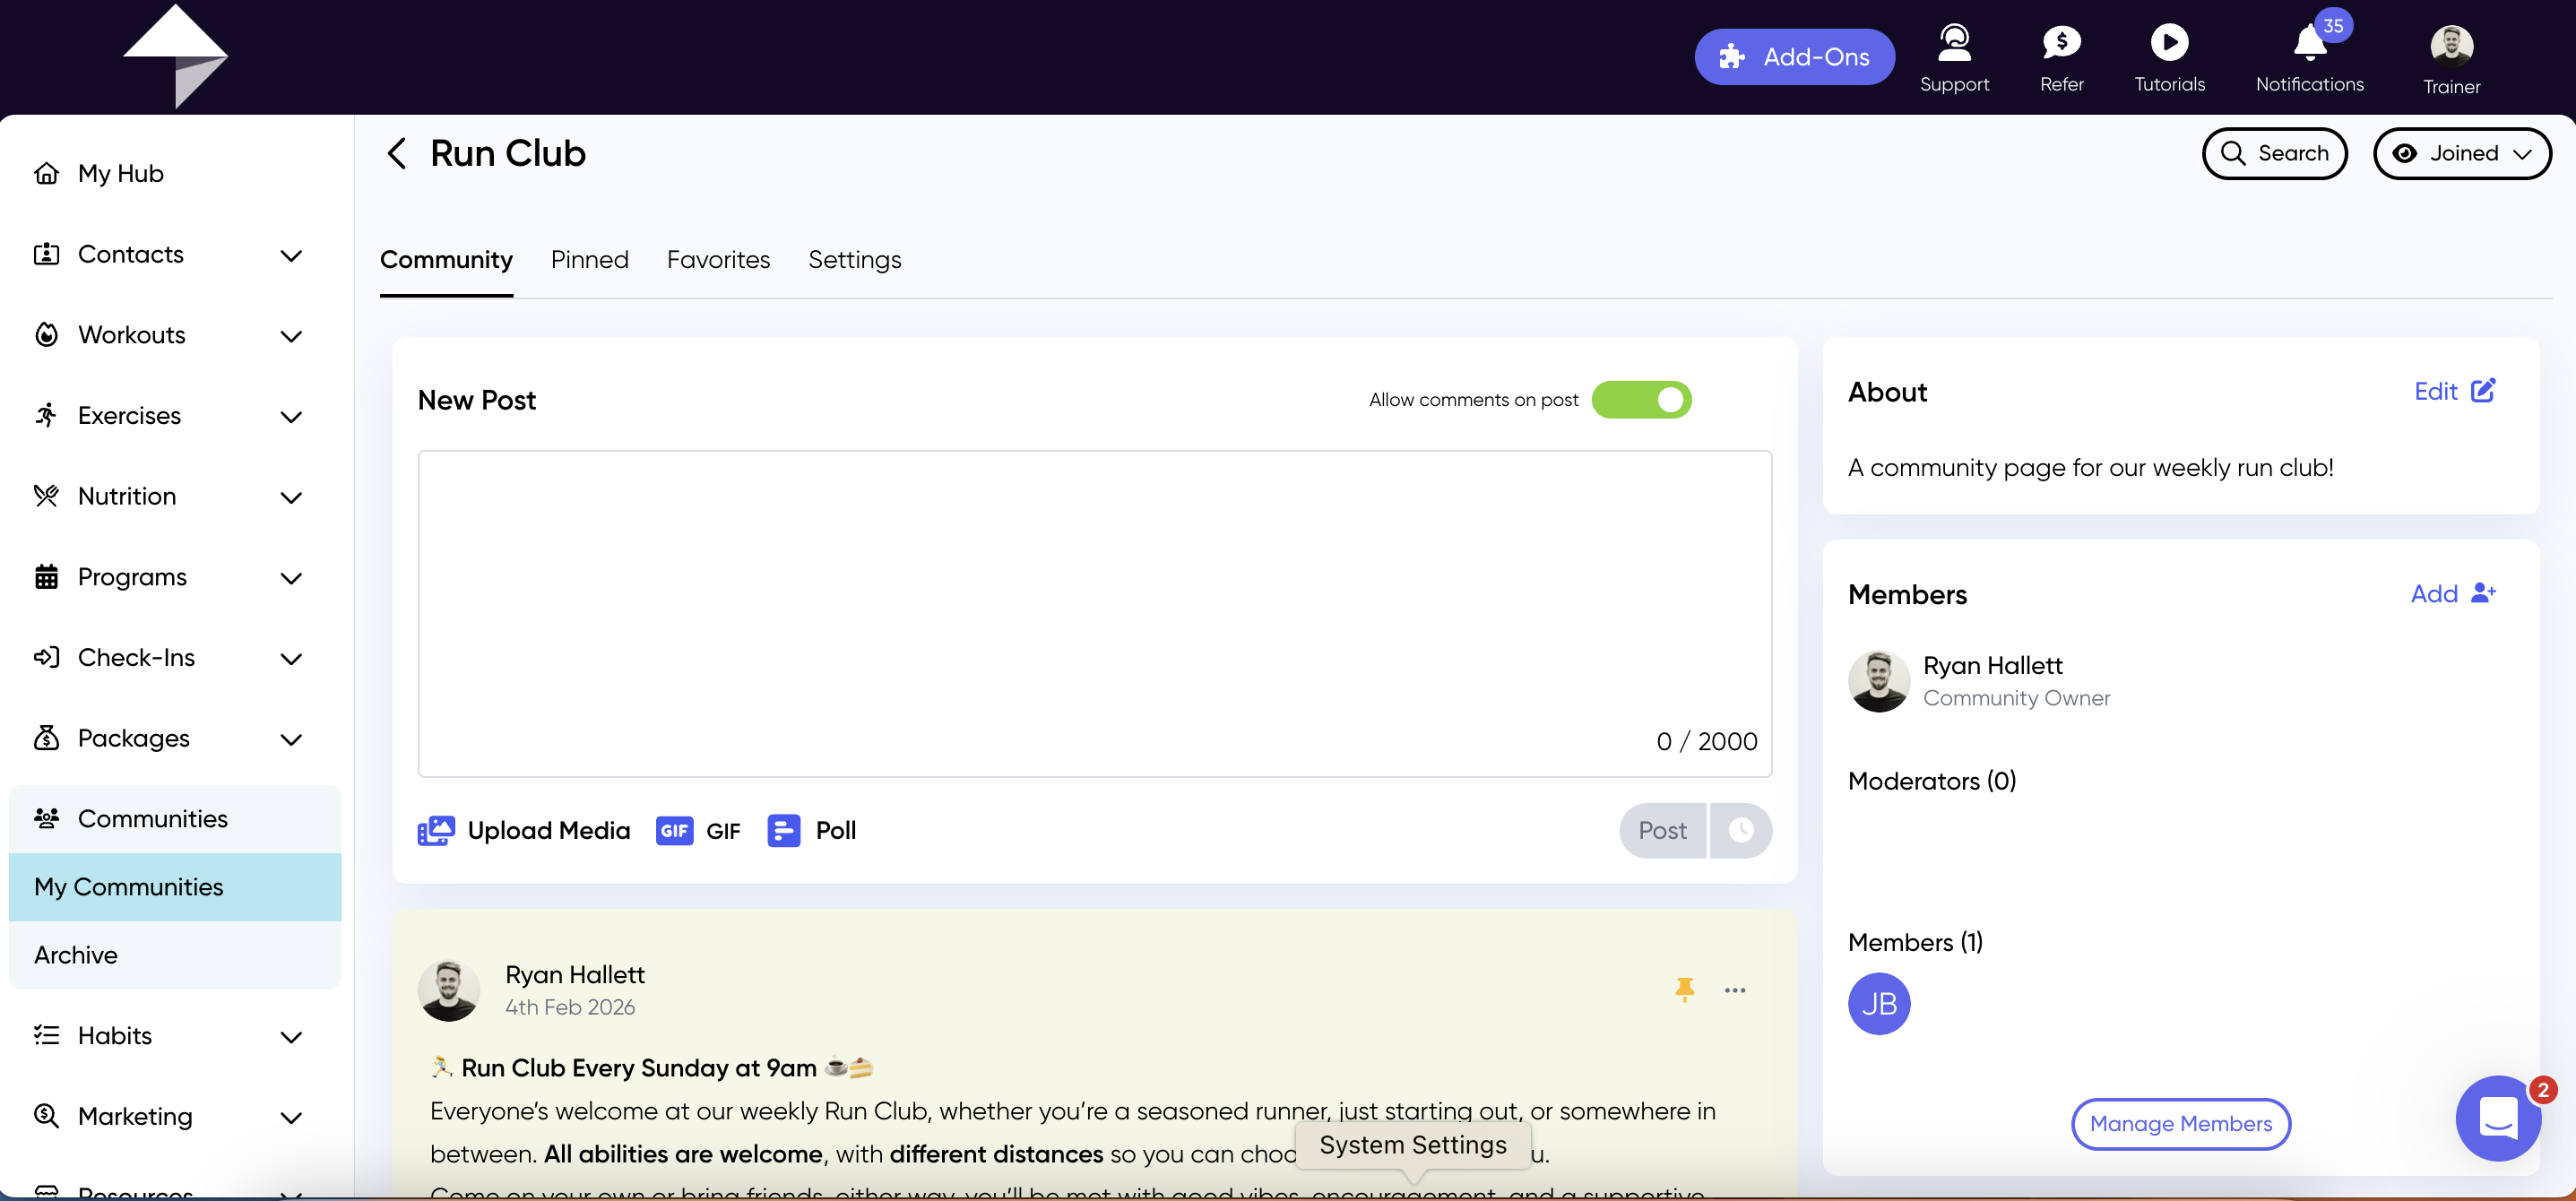Expand the Exercises menu chevron

[x=291, y=417]
